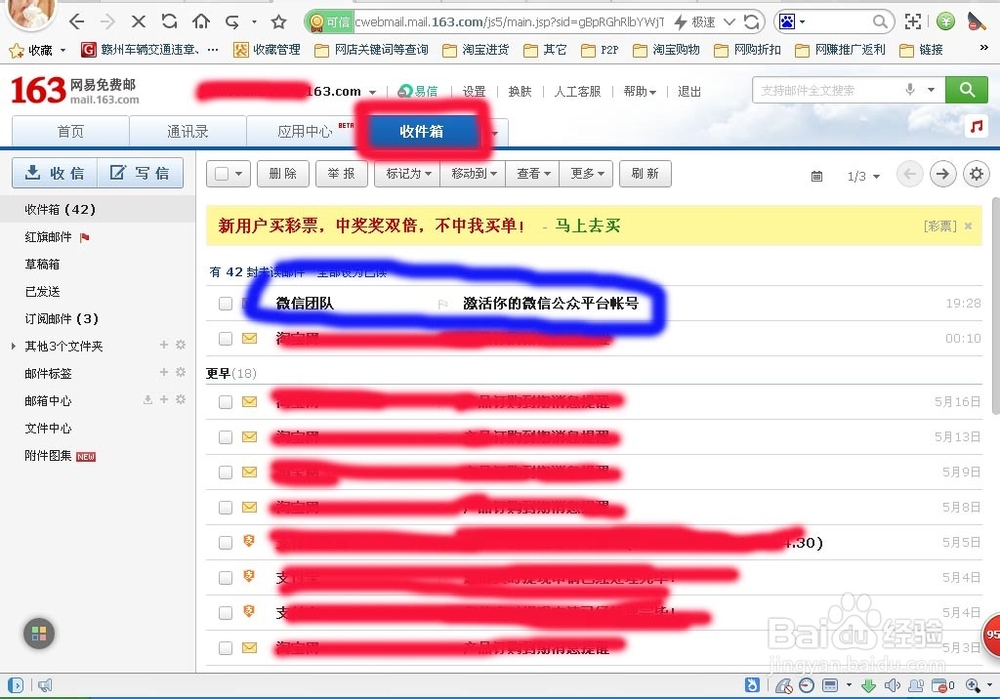
Task: Tick checkbox for the 5月16日 email
Action: click(x=225, y=401)
